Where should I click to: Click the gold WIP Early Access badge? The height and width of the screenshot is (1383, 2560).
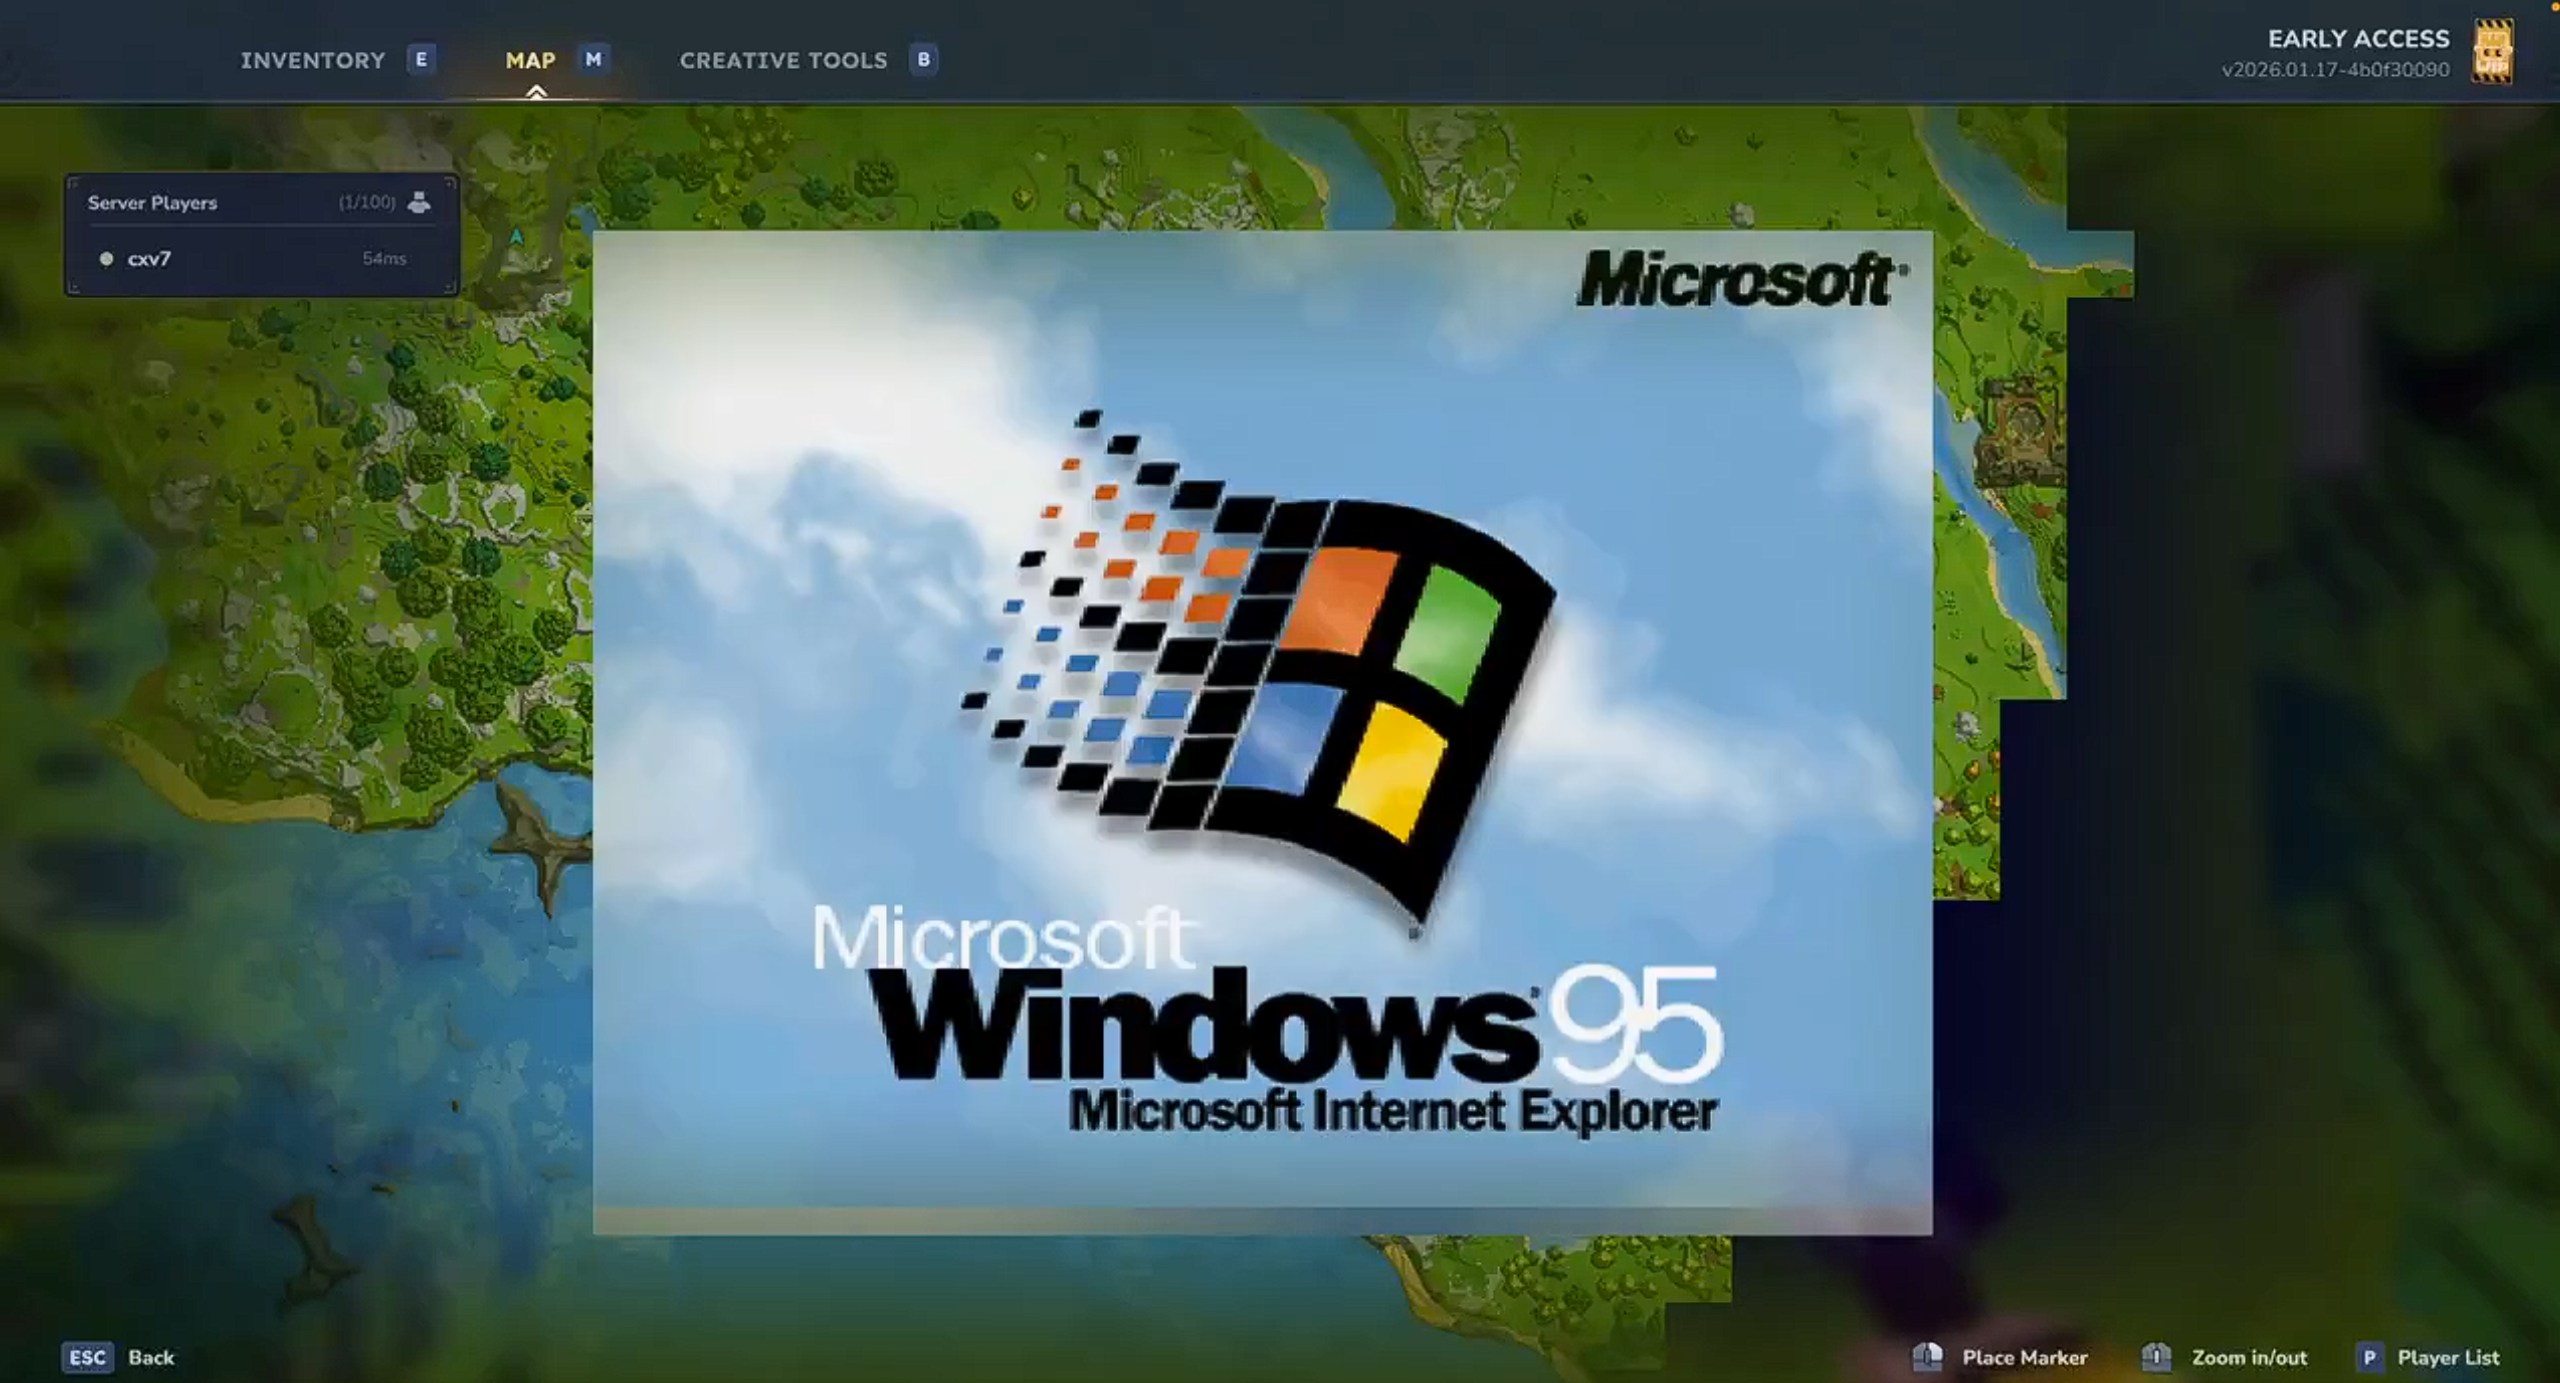[2496, 53]
